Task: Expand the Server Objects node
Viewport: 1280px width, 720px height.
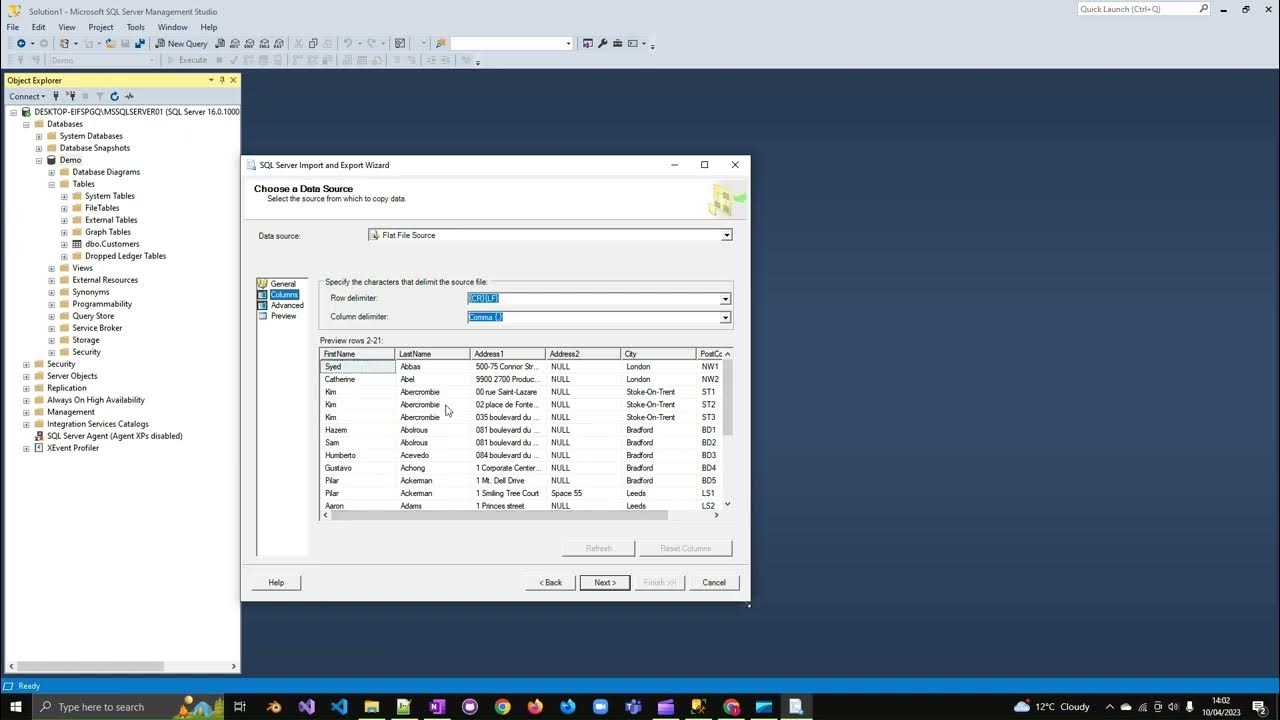Action: click(26, 376)
